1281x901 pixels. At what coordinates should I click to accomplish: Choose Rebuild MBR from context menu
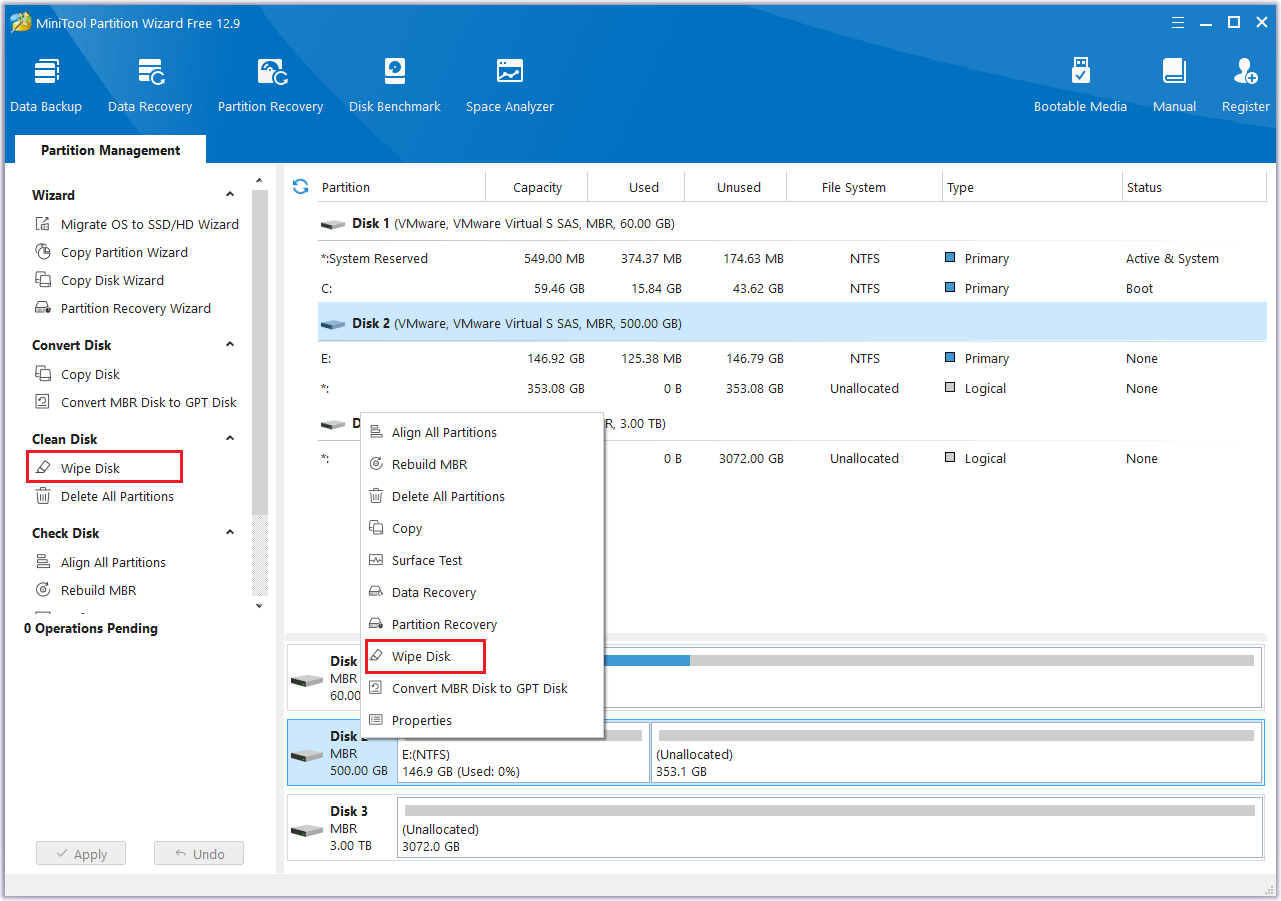[x=482, y=465]
